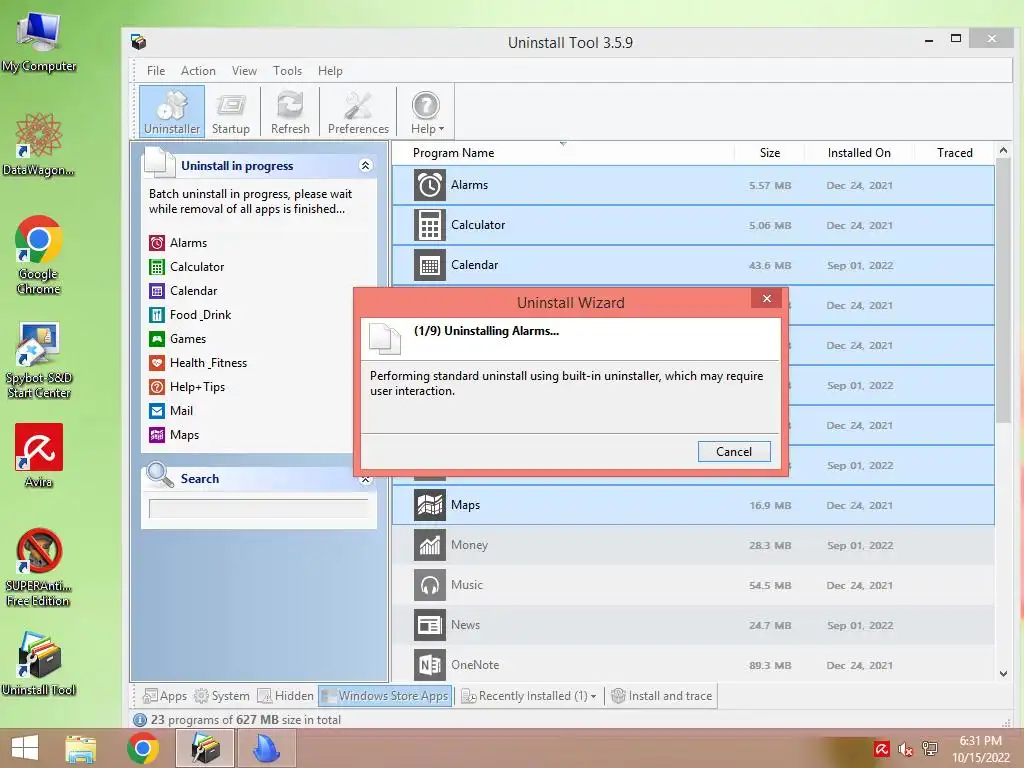Image resolution: width=1024 pixels, height=768 pixels.
Task: Open Recently Installed (1) dropdown
Action: pos(529,696)
